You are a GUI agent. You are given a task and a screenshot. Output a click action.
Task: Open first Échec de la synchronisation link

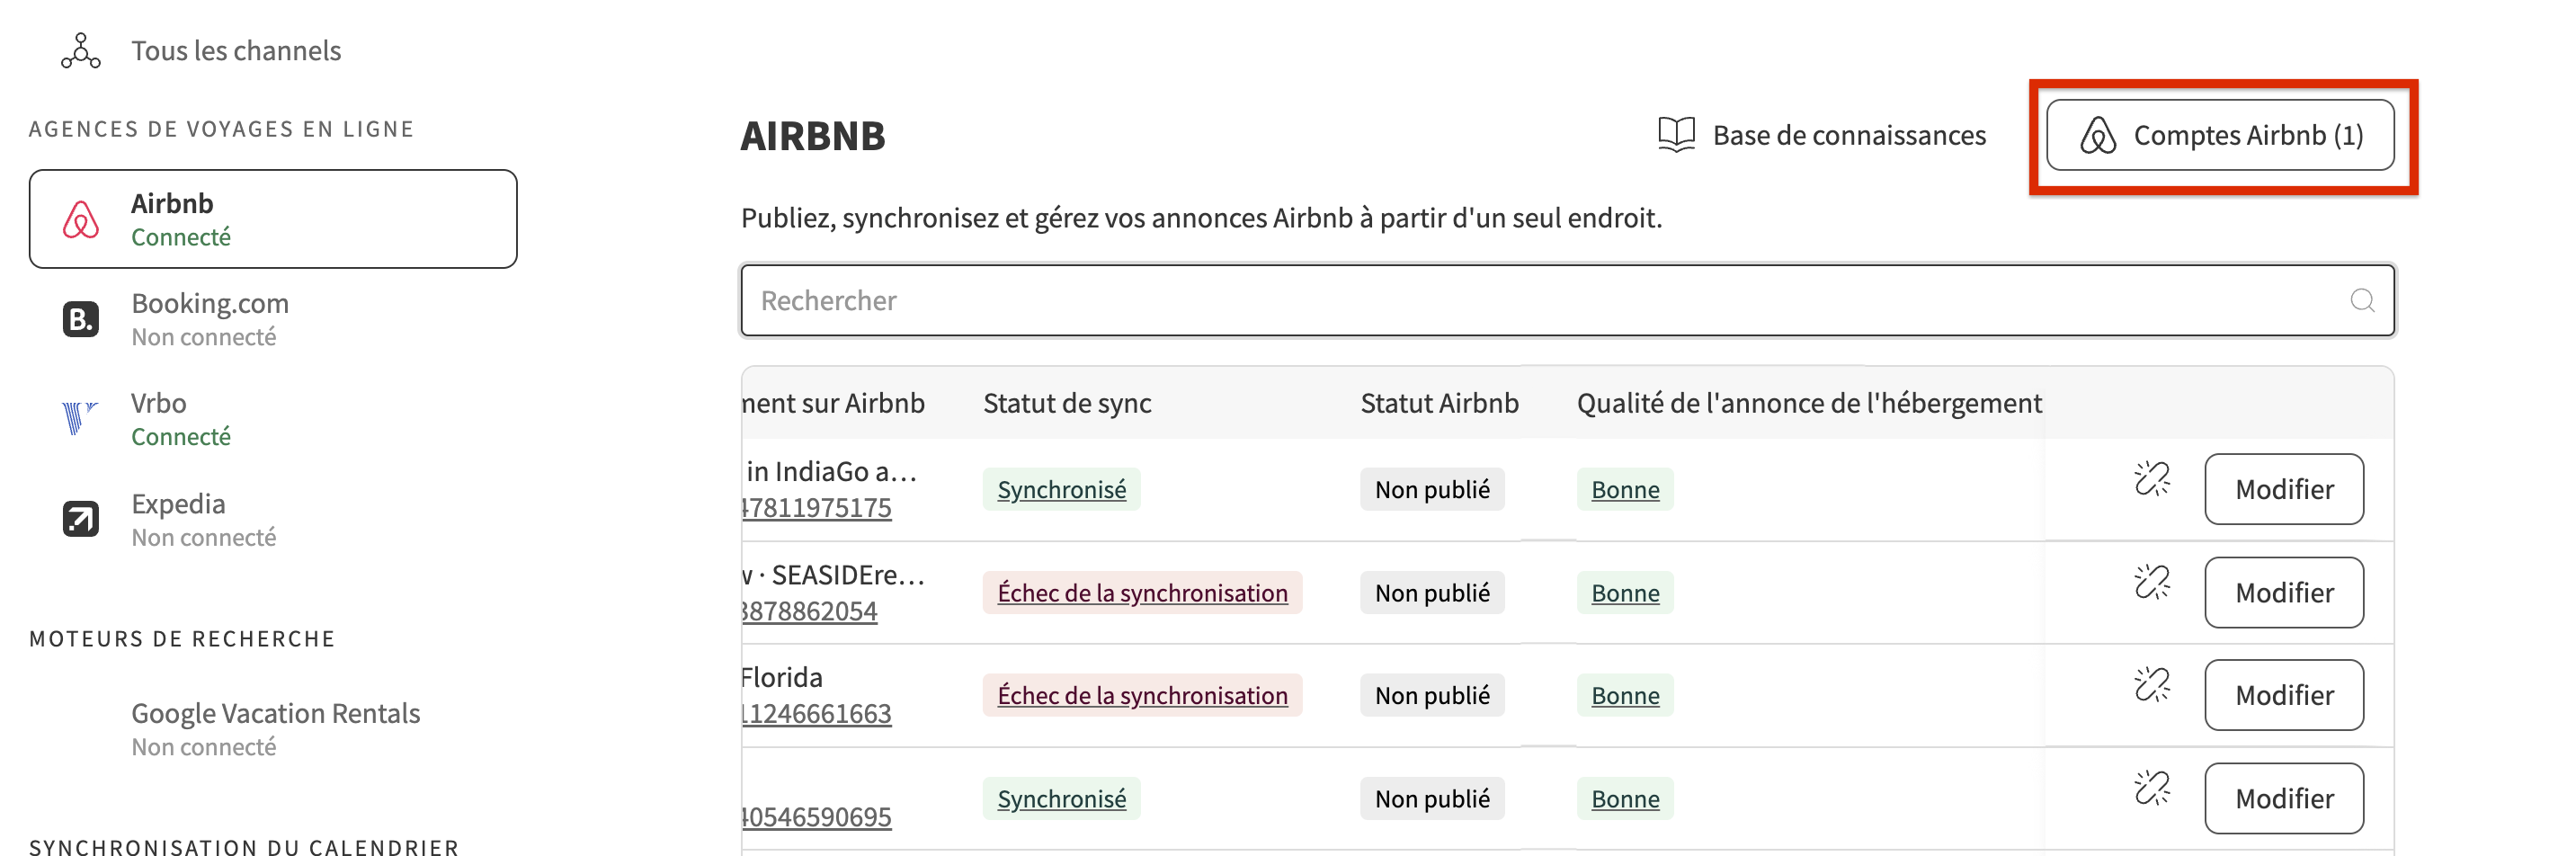[1142, 593]
